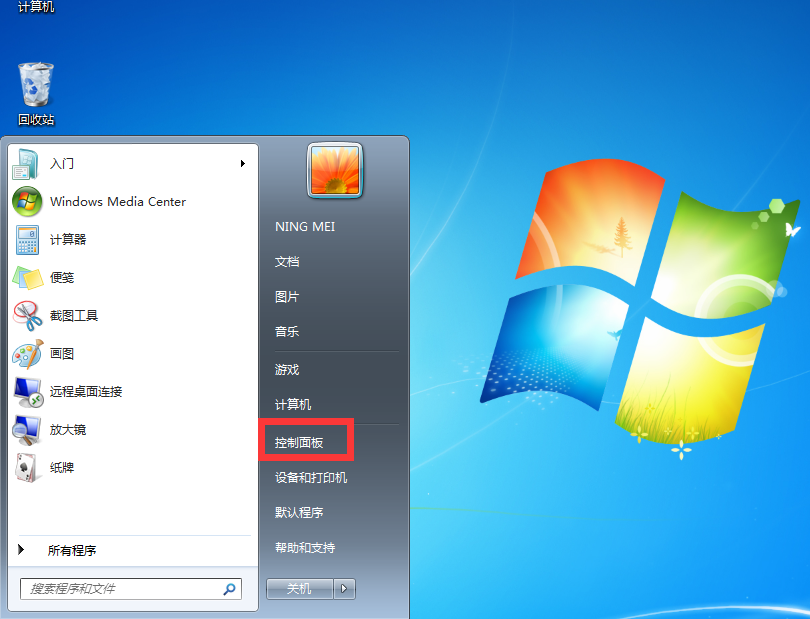
Task: Open Solitaire (纸牌) card icon
Action: [x=27, y=467]
